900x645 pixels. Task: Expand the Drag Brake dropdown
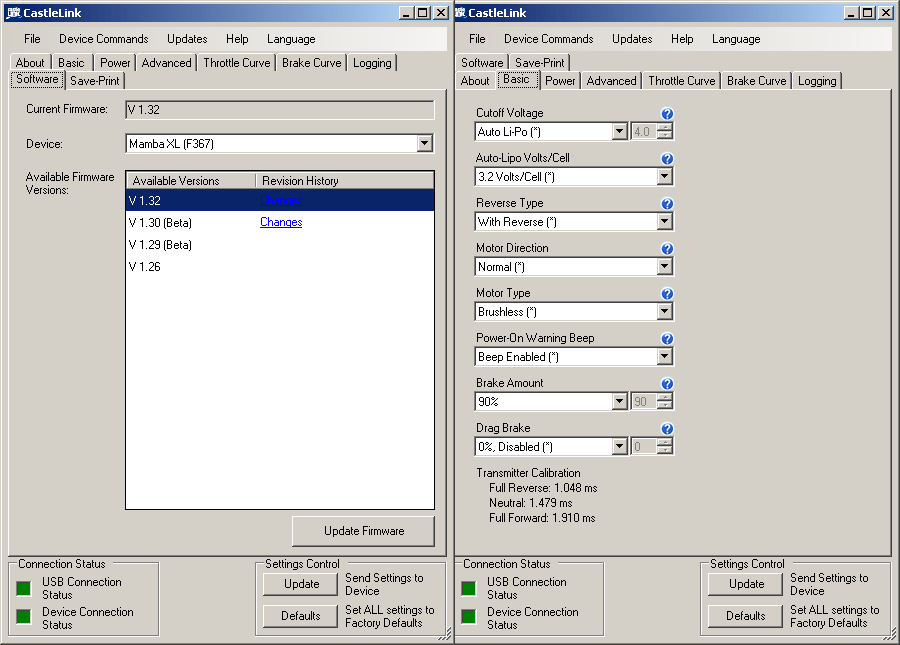tap(619, 446)
